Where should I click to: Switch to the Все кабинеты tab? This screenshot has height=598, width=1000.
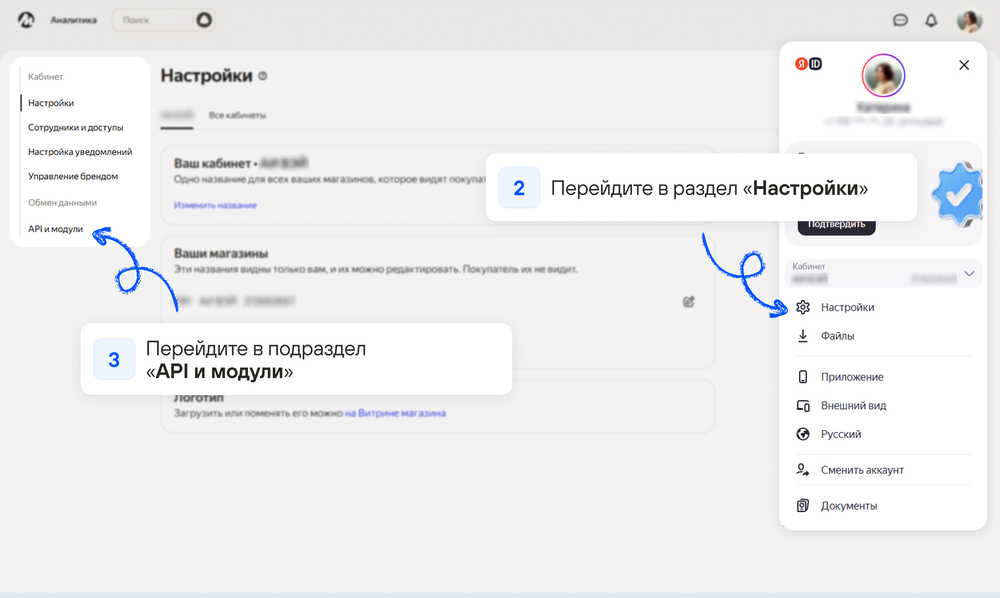pos(237,115)
